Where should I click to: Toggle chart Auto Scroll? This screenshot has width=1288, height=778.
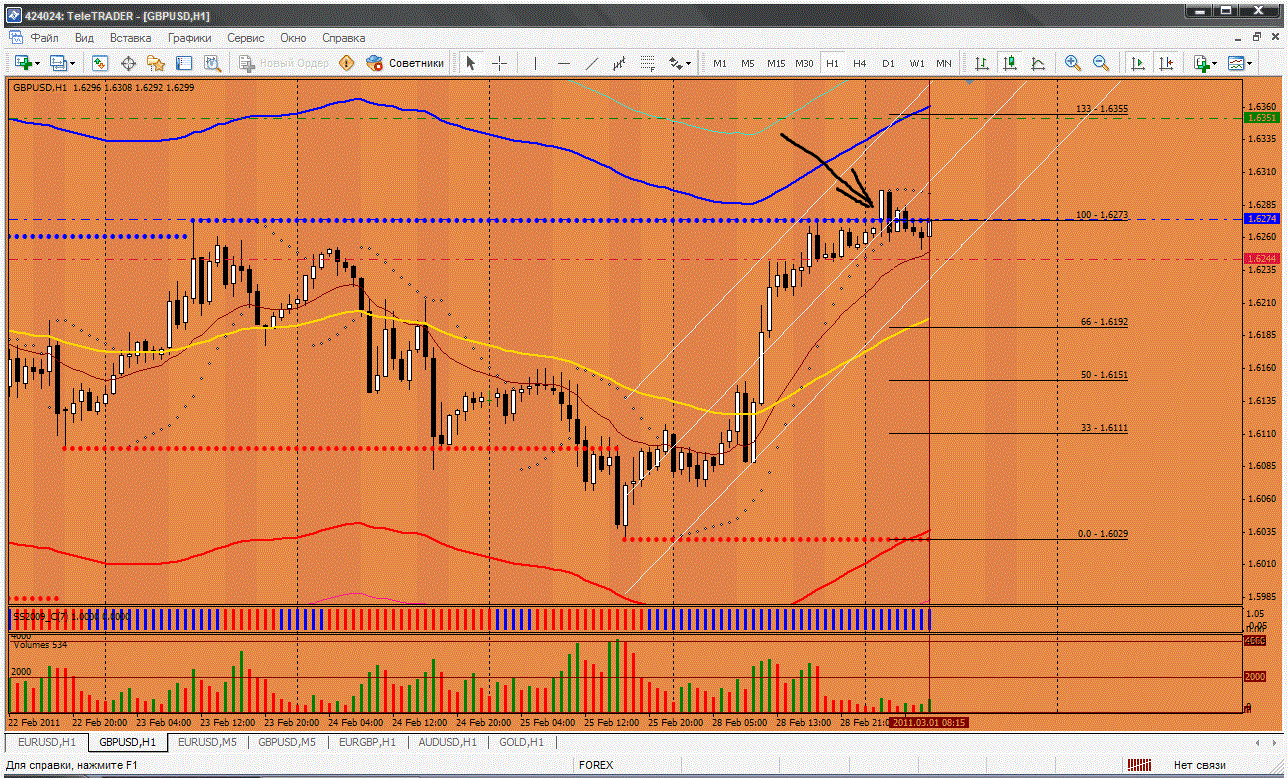pos(1138,63)
